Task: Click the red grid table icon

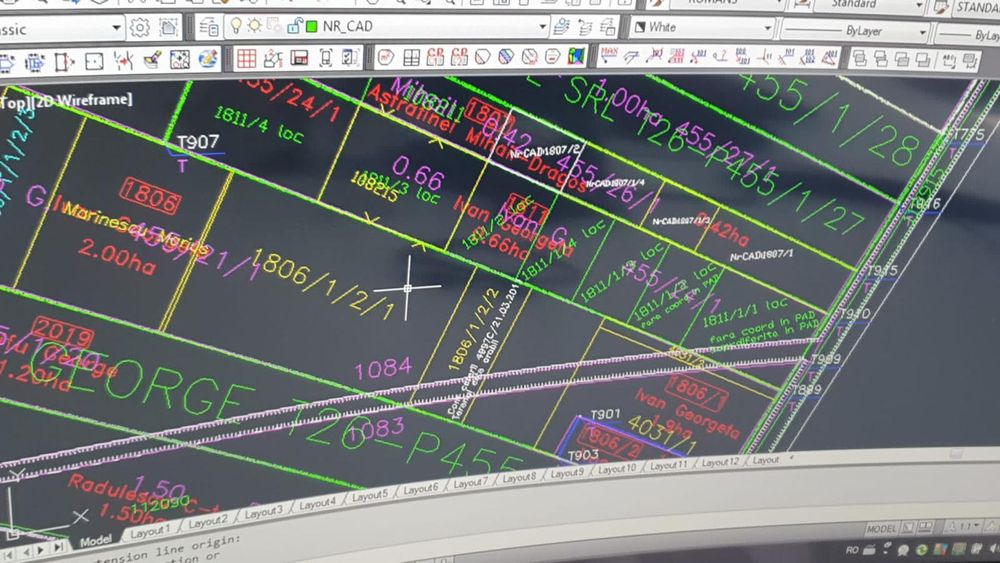Action: pyautogui.click(x=246, y=58)
